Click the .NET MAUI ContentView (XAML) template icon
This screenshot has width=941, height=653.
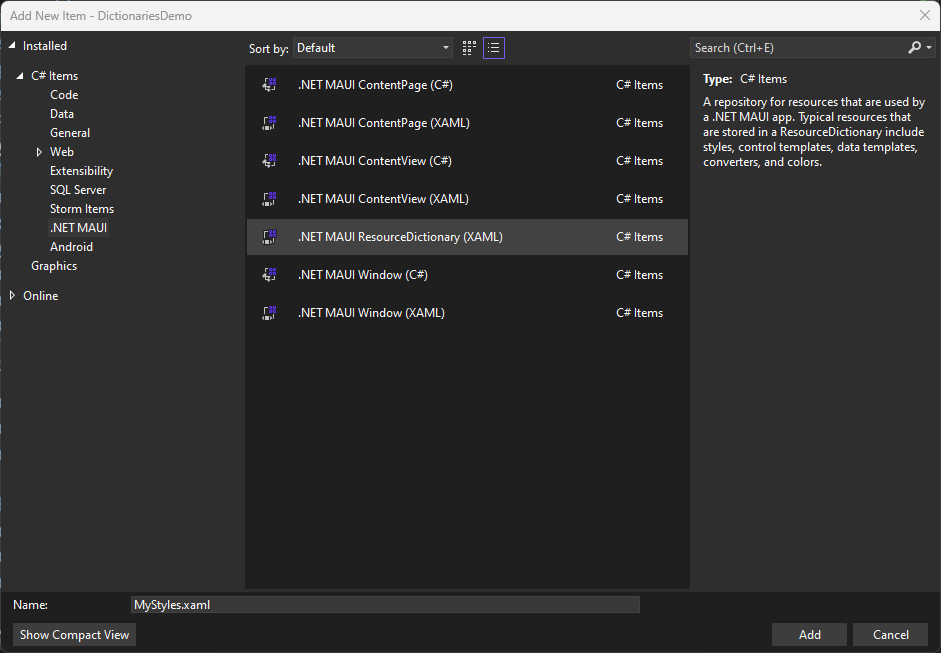coord(269,199)
